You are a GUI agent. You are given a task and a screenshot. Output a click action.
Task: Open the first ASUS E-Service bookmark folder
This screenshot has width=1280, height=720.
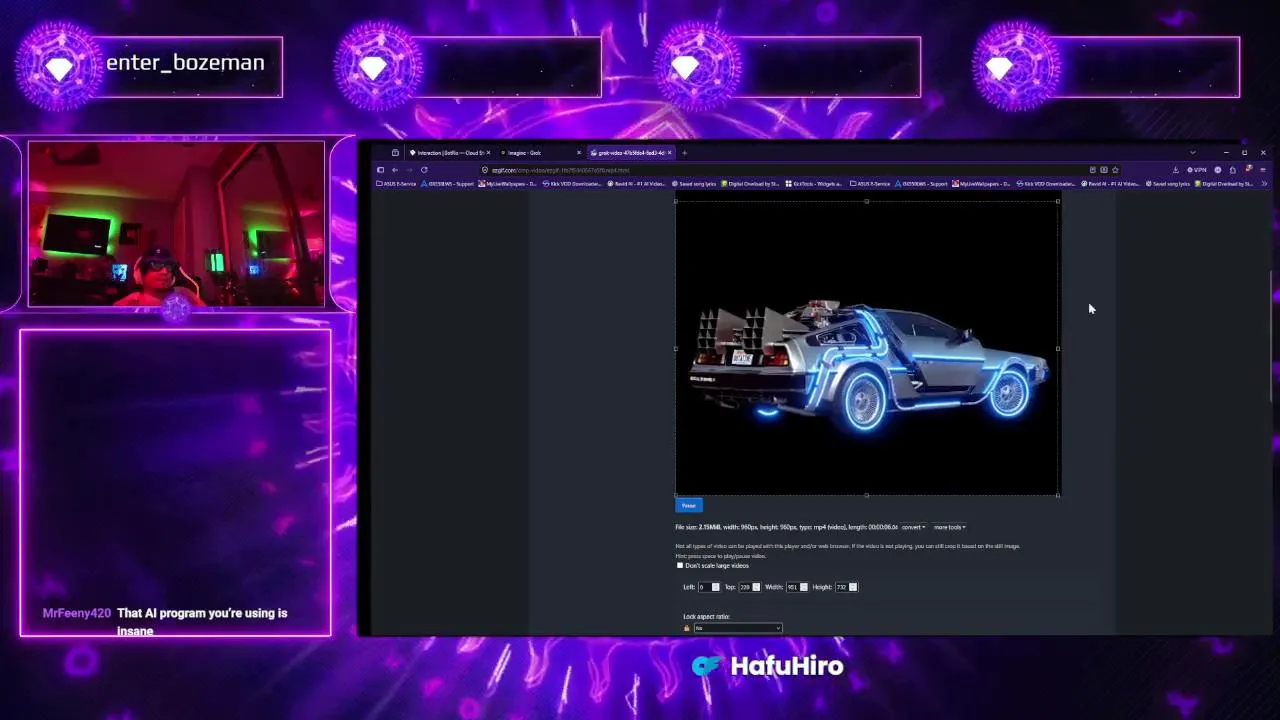(396, 184)
